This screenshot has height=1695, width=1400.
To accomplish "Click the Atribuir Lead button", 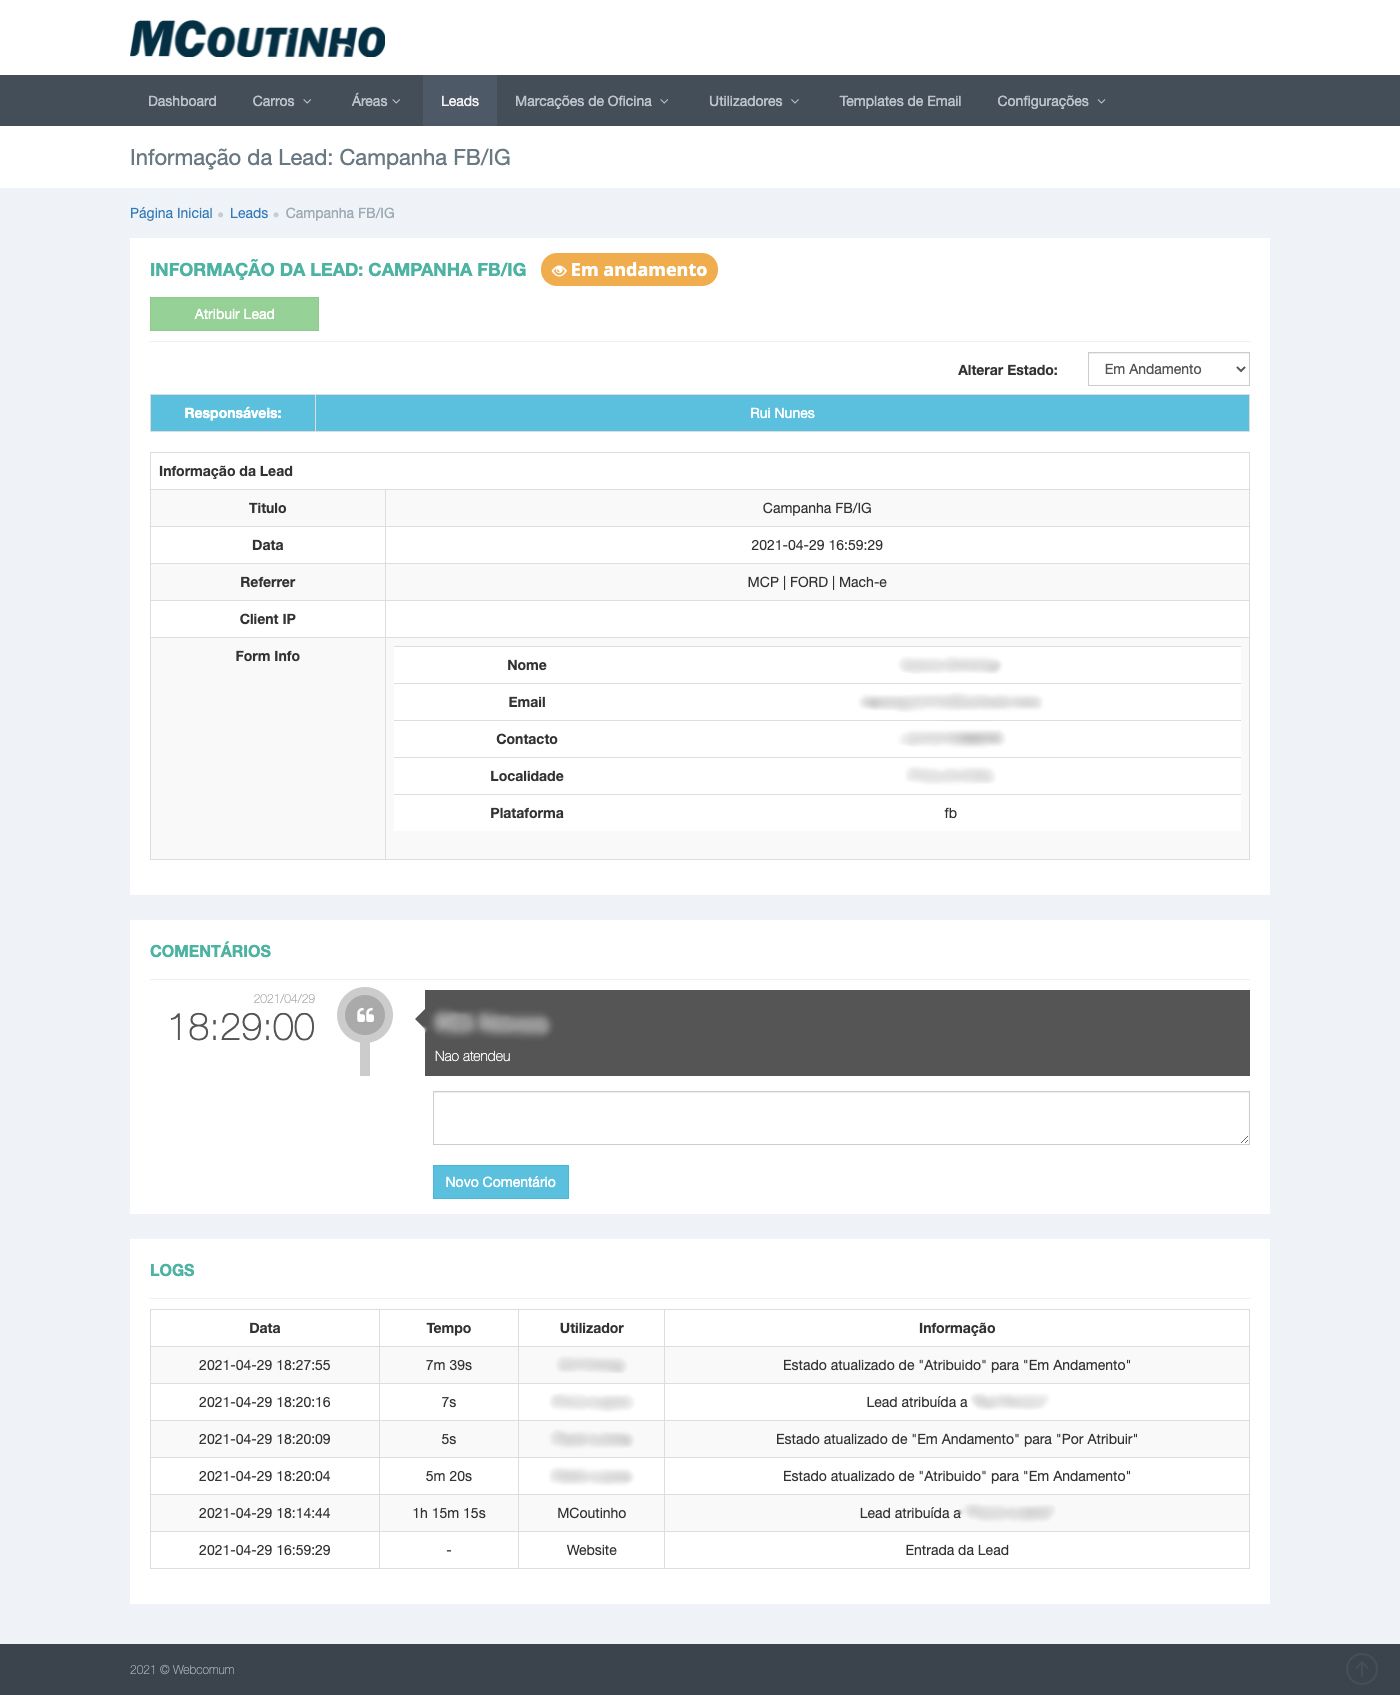I will (x=234, y=314).
